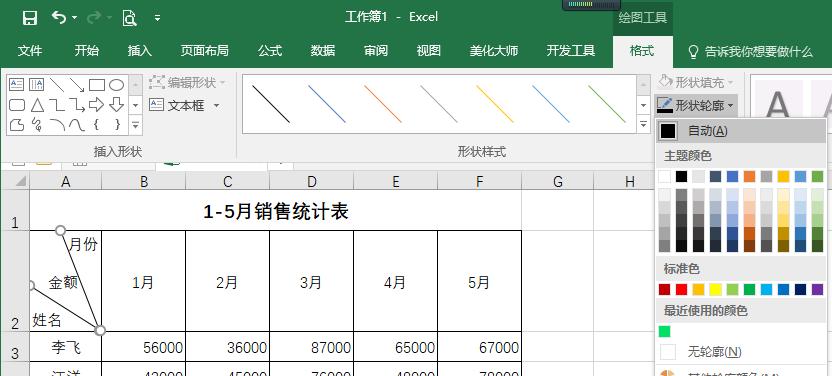Select the arc shape
The image size is (832, 376).
pyautogui.click(x=57, y=125)
